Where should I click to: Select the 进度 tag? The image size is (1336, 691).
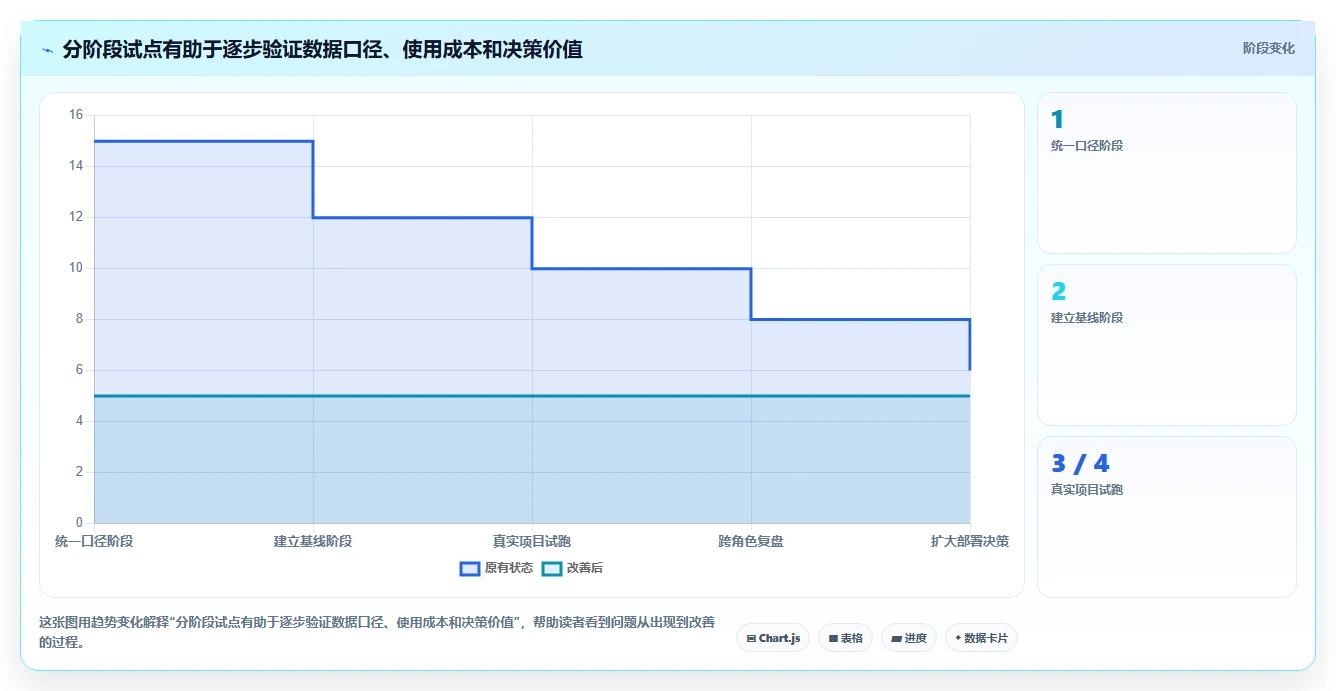click(x=909, y=638)
